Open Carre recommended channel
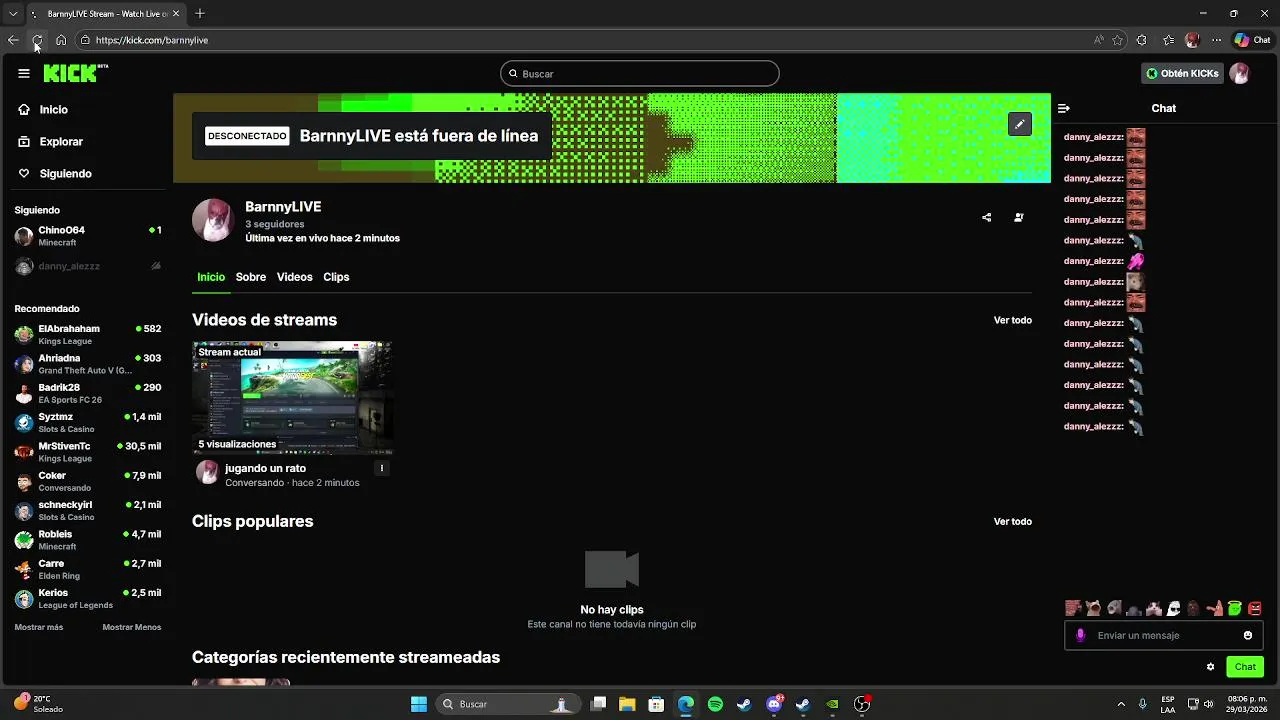 pyautogui.click(x=88, y=569)
